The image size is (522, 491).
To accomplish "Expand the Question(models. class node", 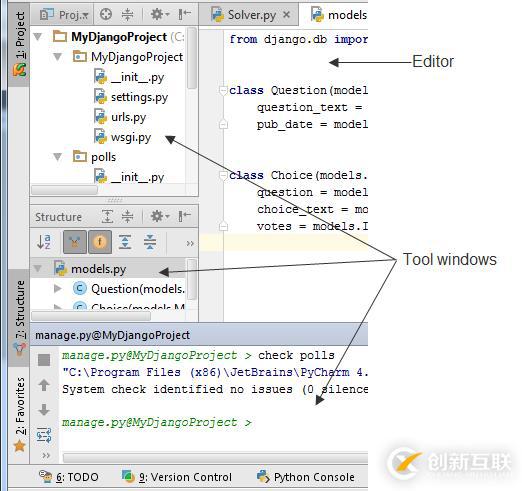I will (58, 289).
